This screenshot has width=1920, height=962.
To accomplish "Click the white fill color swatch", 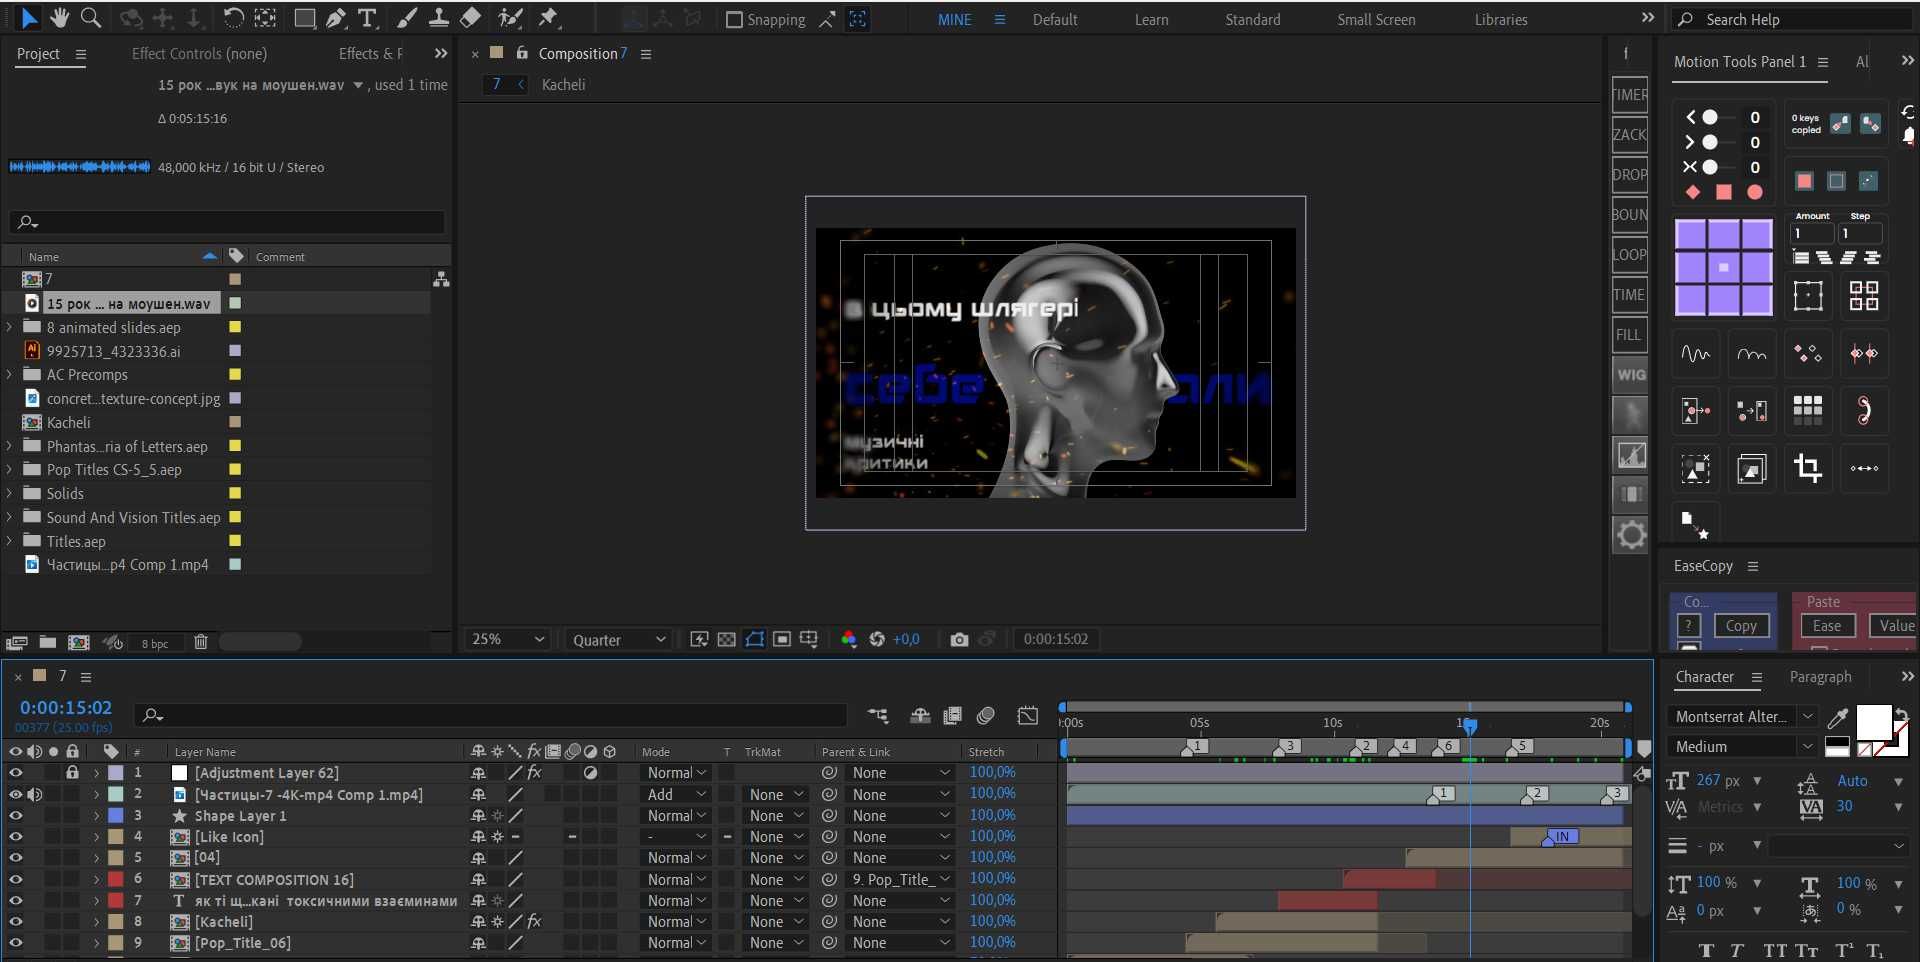I will point(1873,721).
